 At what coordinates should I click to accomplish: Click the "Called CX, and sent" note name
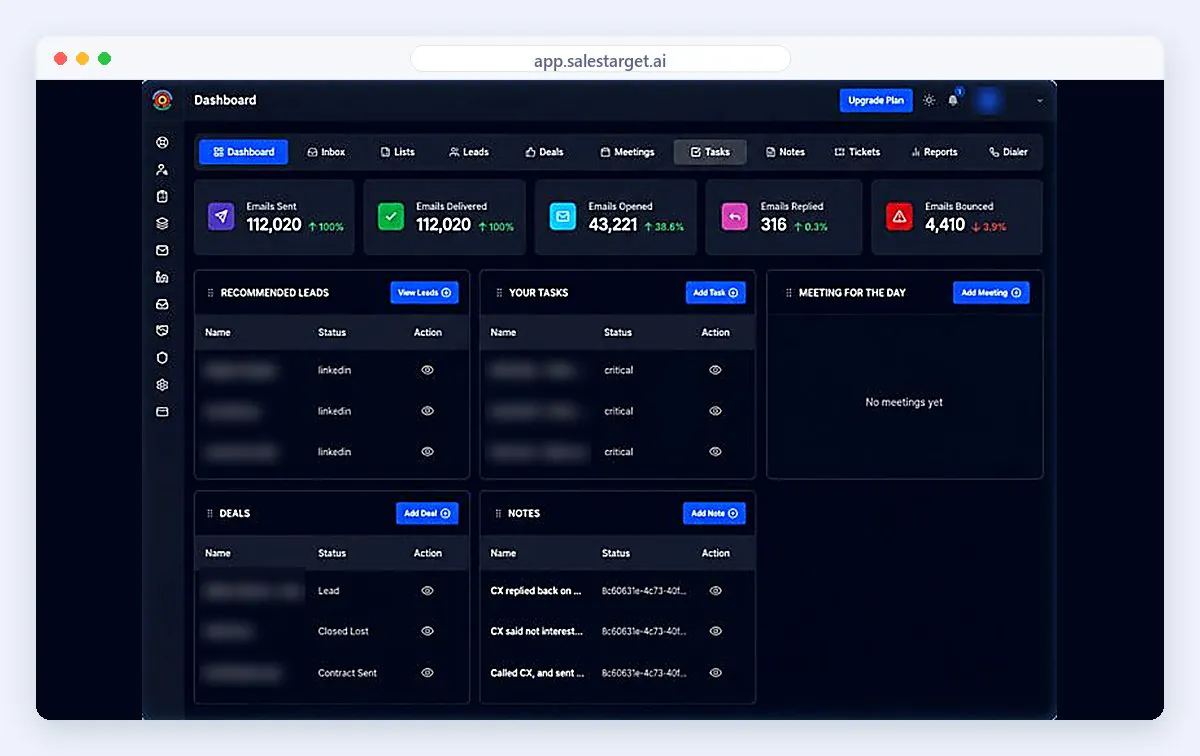pos(536,673)
